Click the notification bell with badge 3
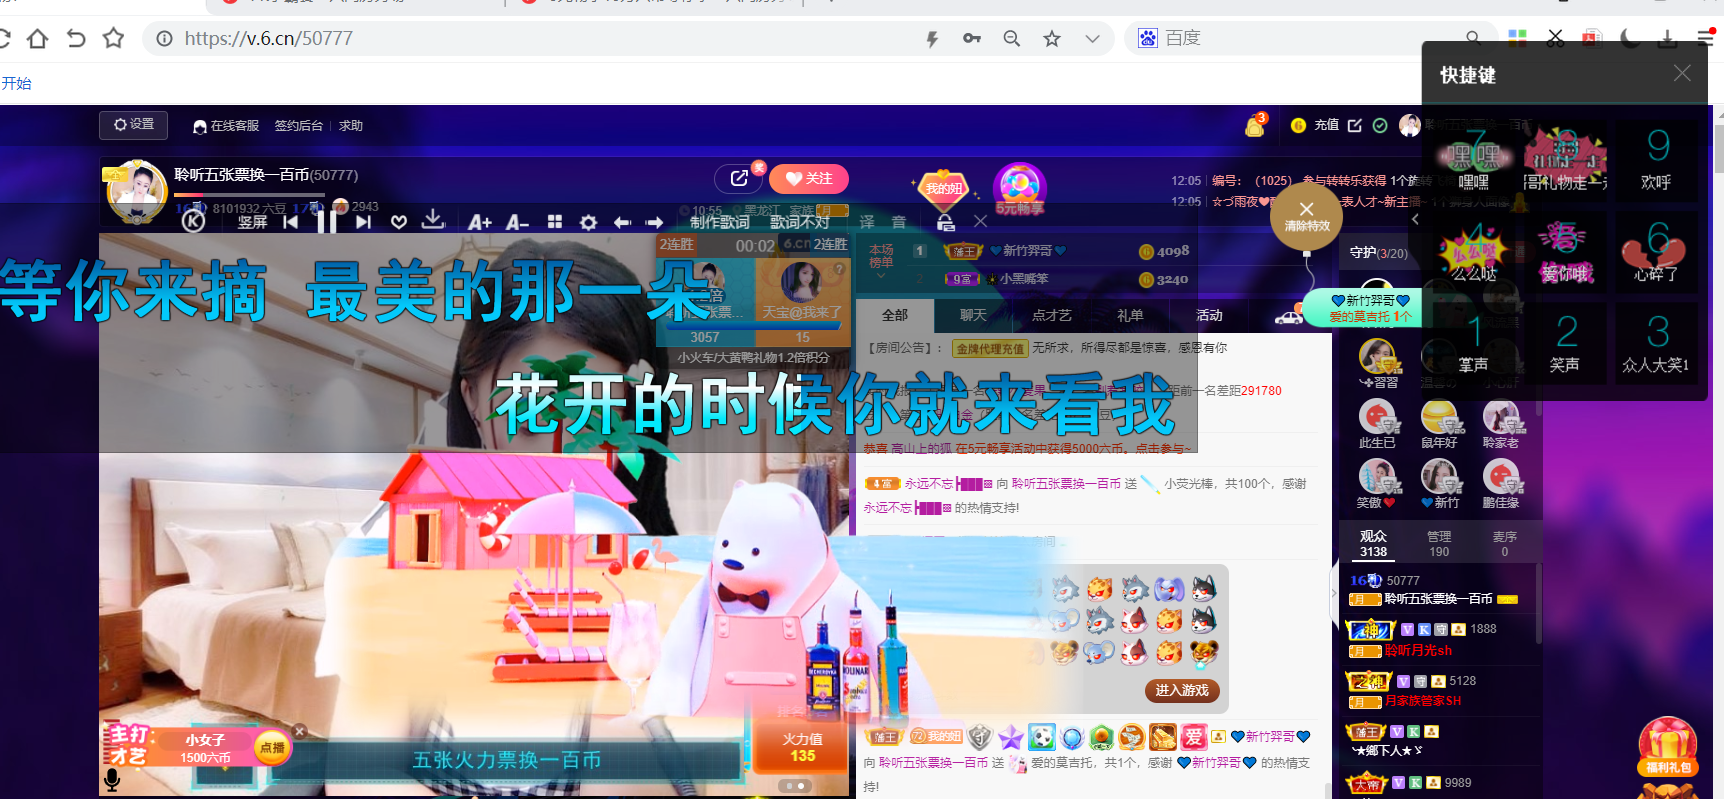 click(1255, 125)
